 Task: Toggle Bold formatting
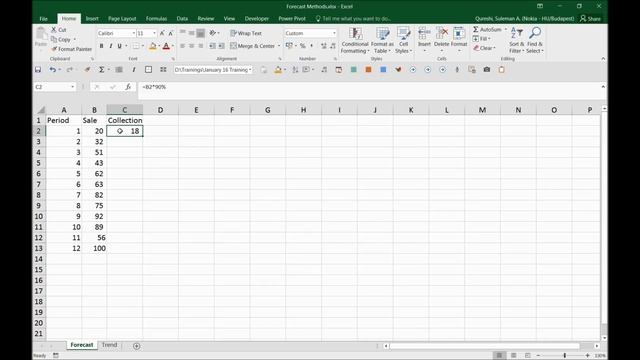(101, 46)
